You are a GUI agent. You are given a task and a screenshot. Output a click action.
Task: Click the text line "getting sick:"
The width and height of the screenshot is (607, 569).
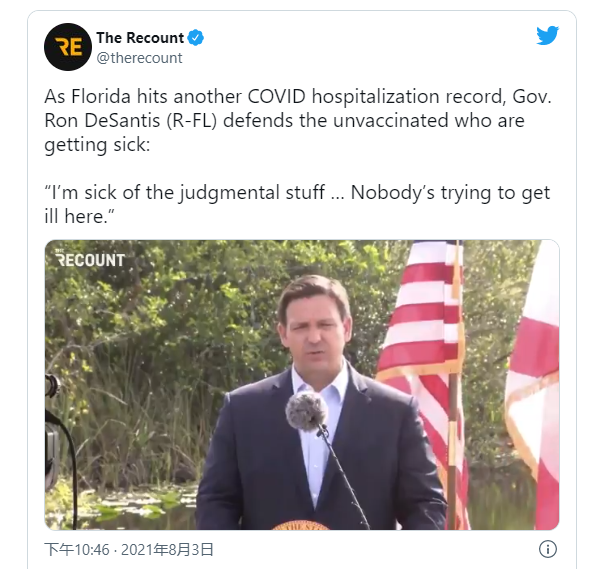(97, 145)
